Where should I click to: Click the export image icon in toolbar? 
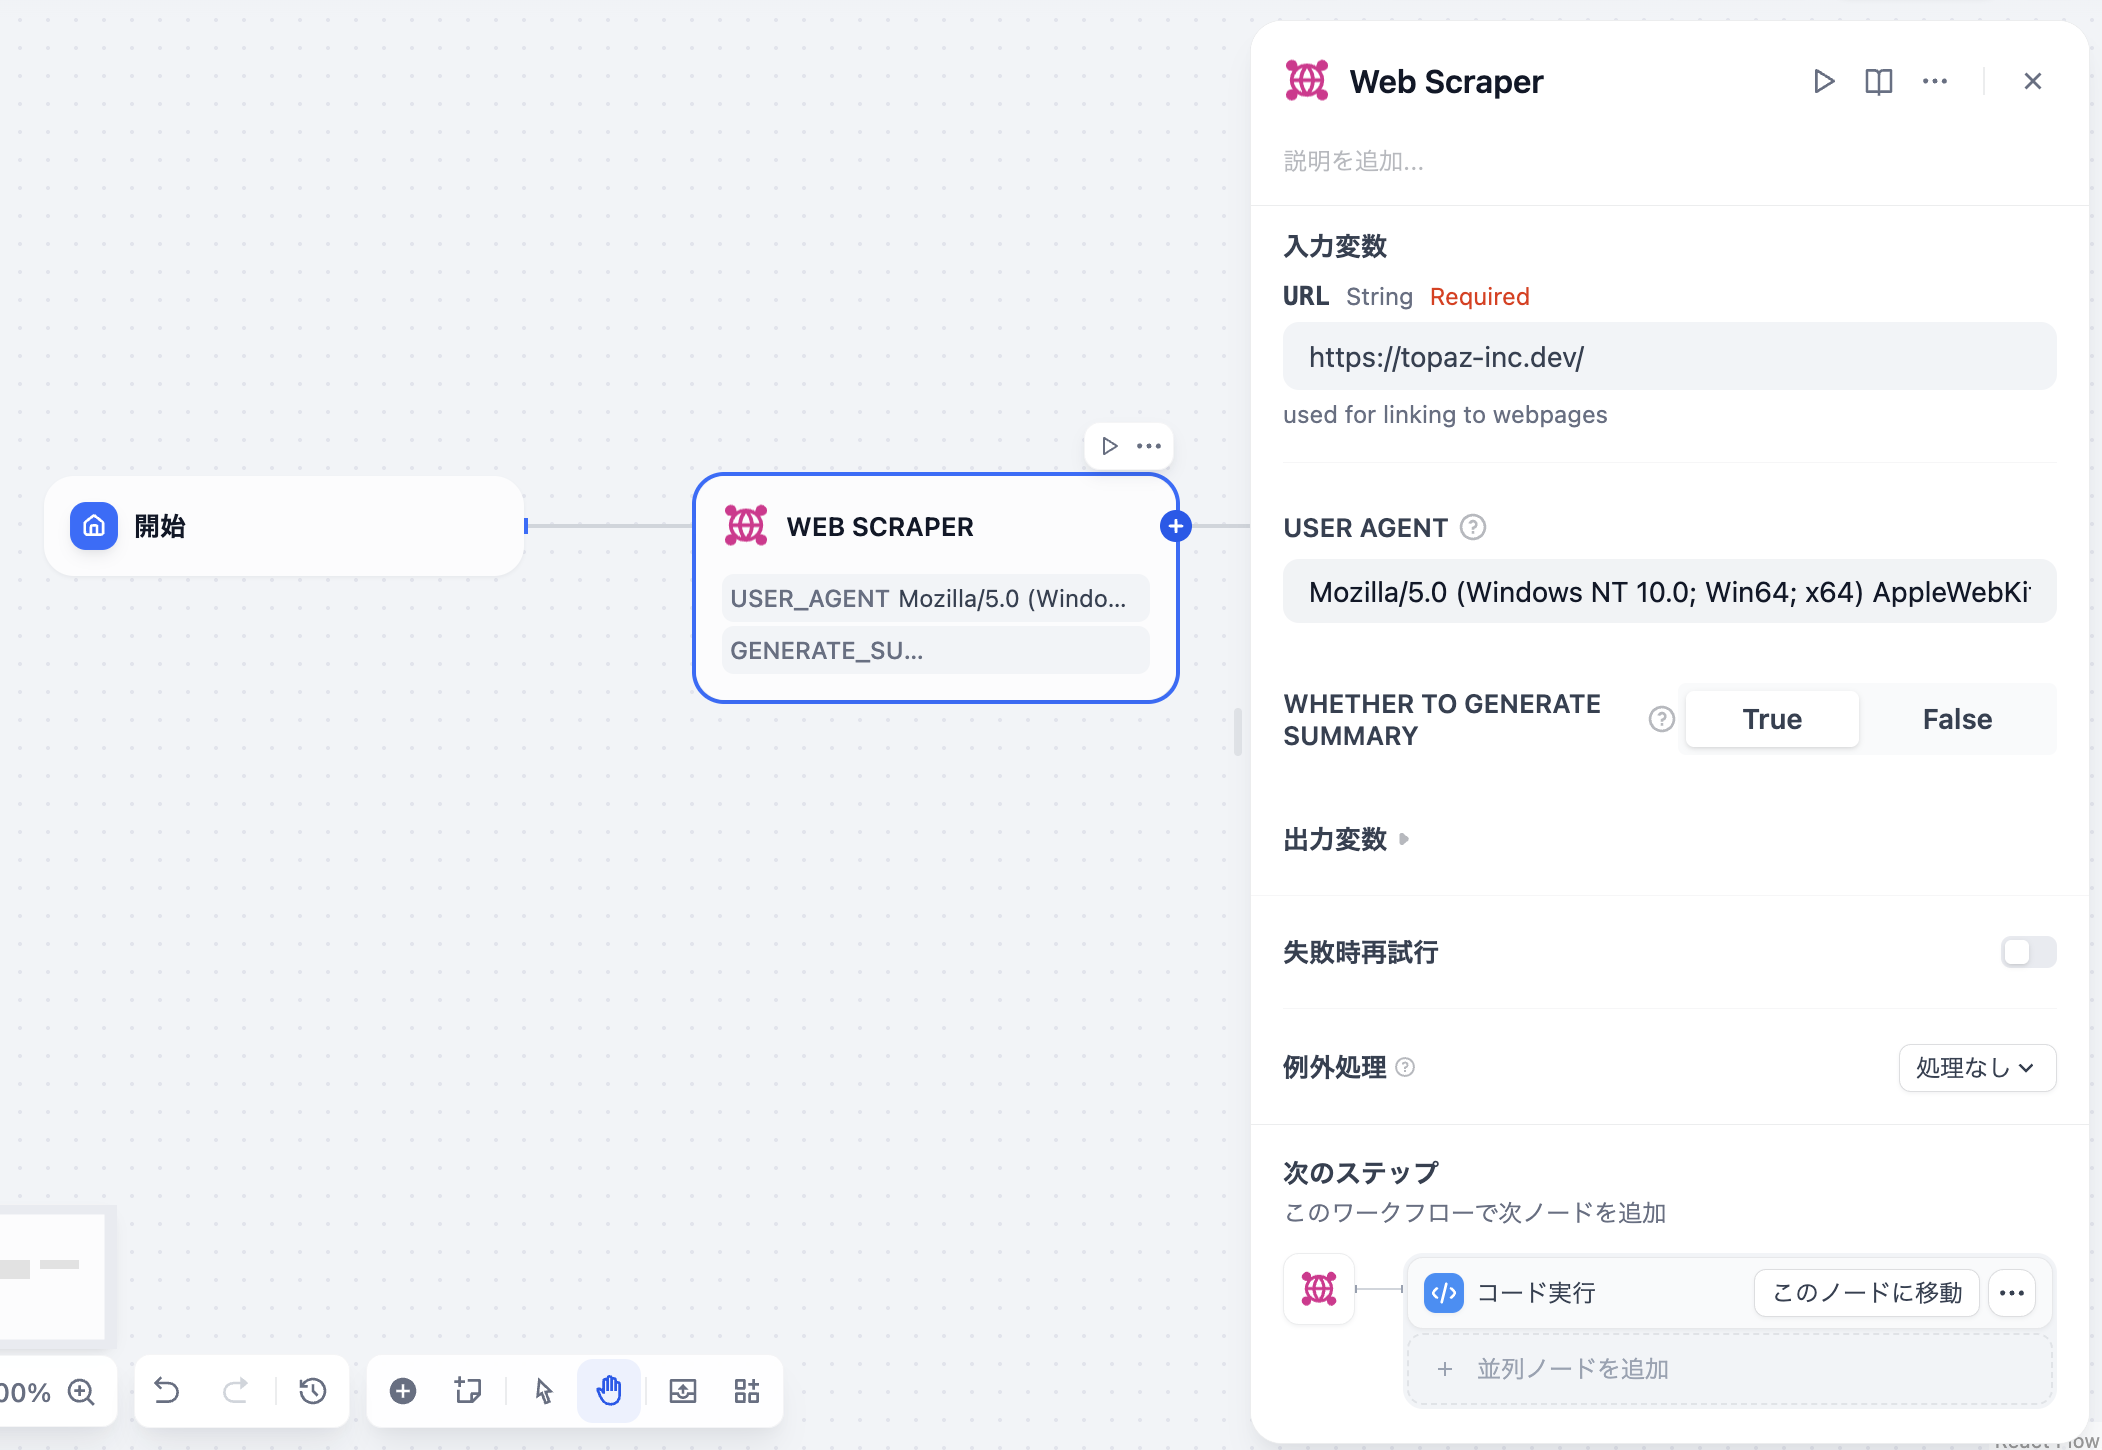[x=683, y=1391]
